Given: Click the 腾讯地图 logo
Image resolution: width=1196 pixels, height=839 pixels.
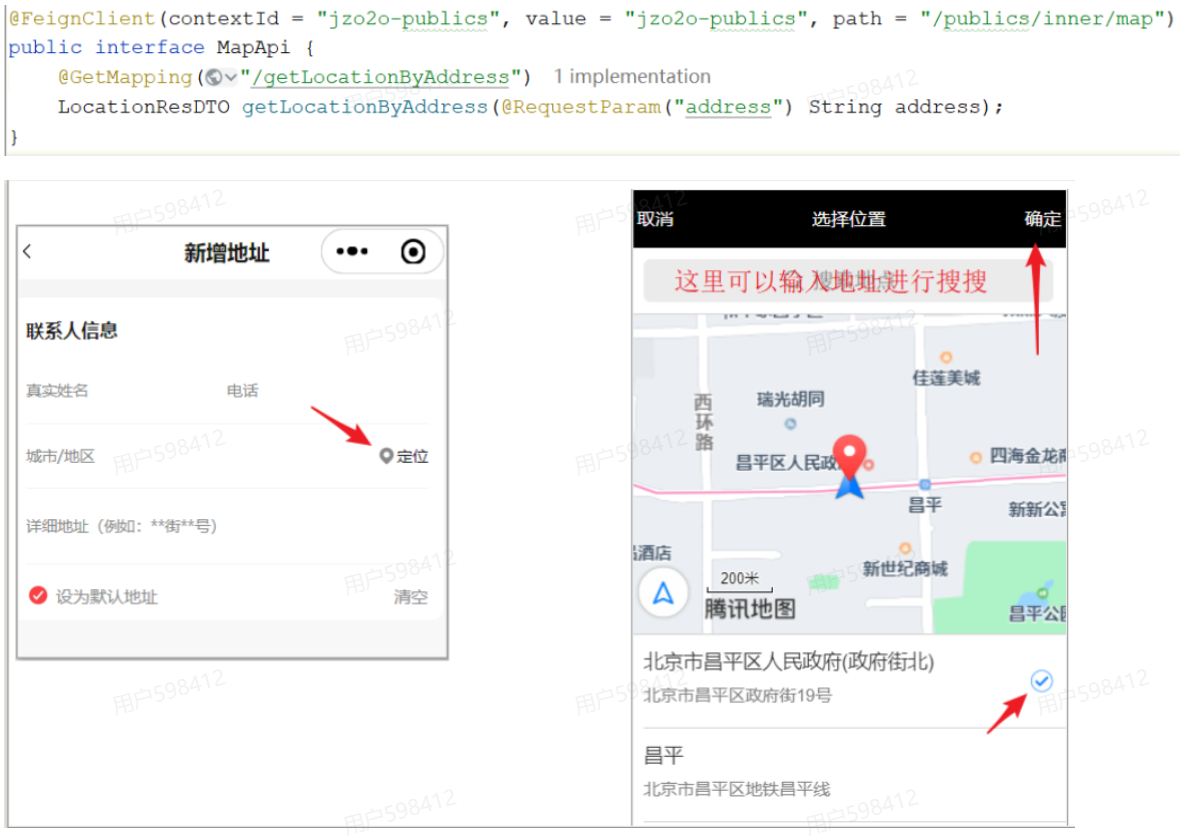Looking at the screenshot, I should (750, 608).
